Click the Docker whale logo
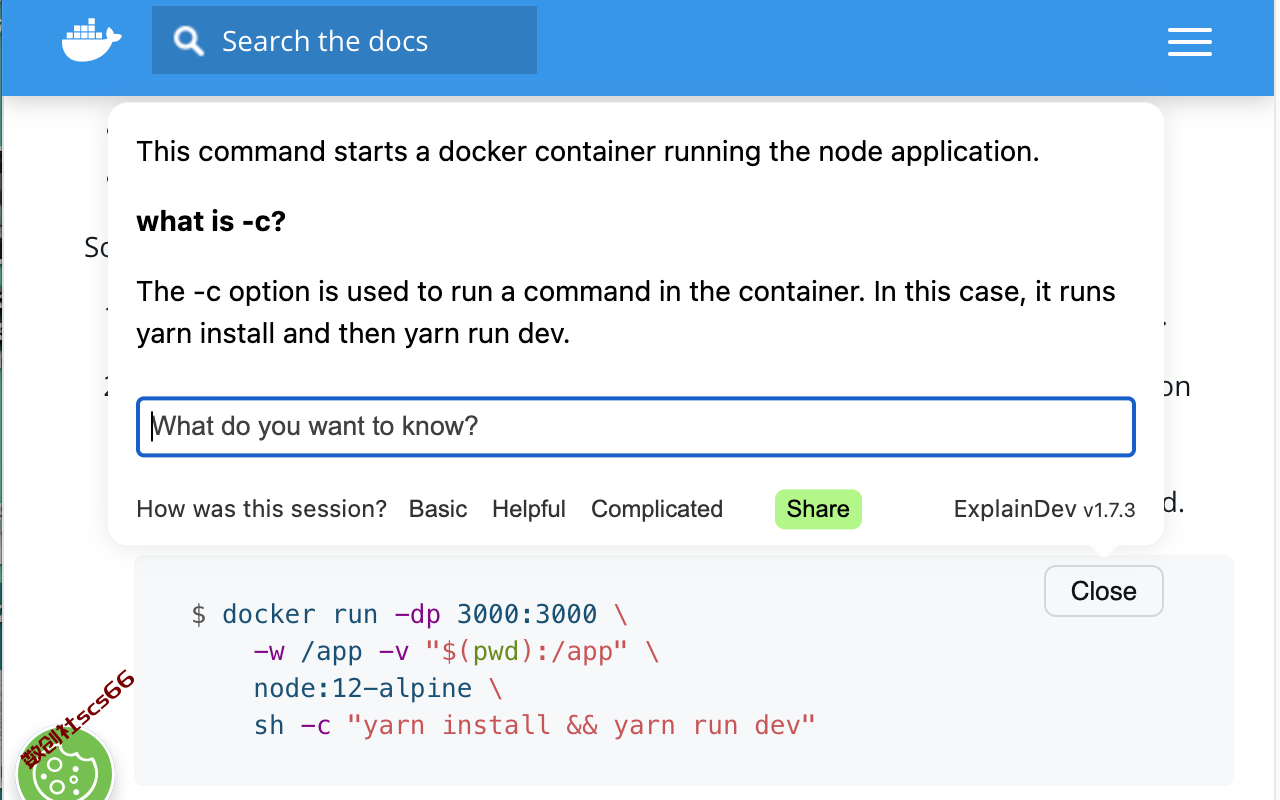Viewport: 1280px width, 800px height. 92,40
